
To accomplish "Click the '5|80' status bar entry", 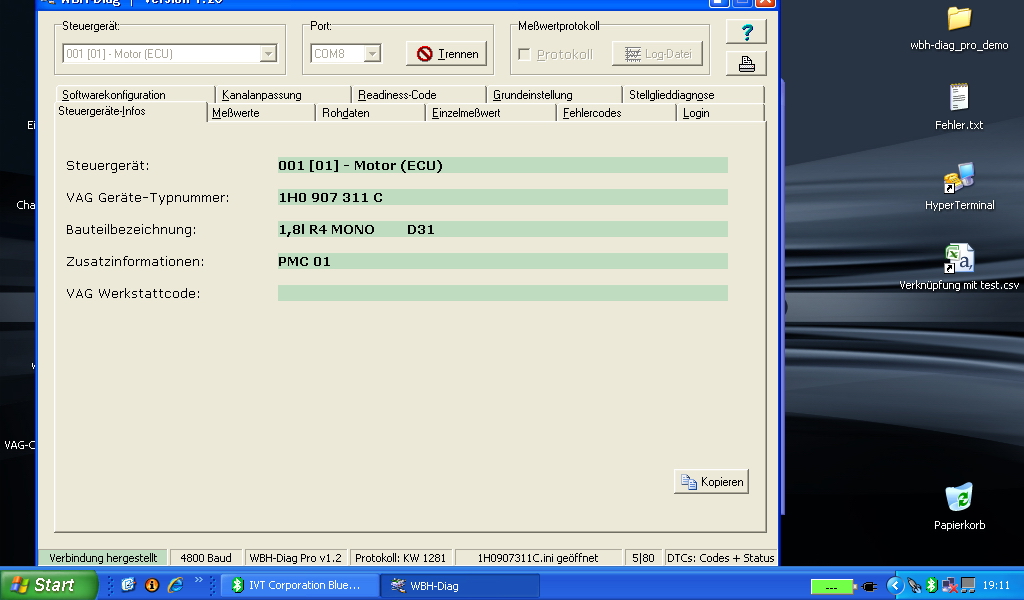I will click(643, 558).
